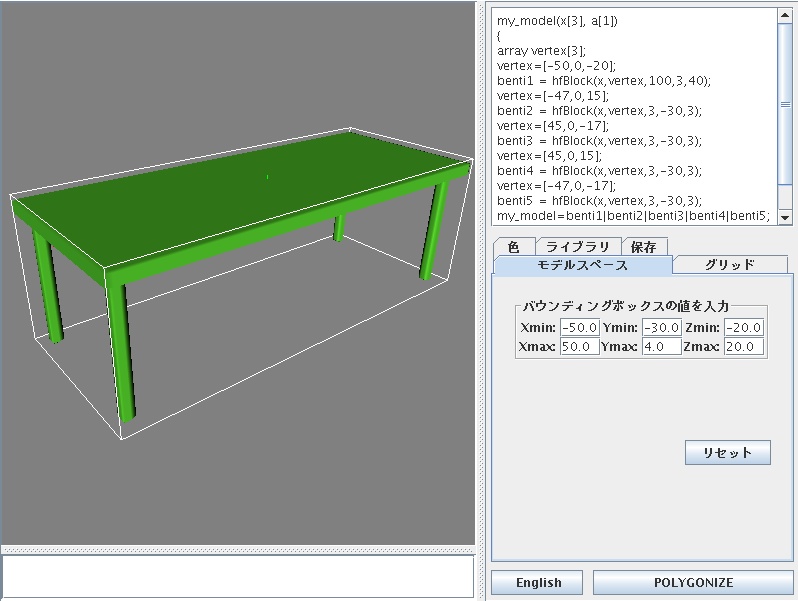The height and width of the screenshot is (601, 798).
Task: Open the 保存 save tab
Action: [644, 247]
